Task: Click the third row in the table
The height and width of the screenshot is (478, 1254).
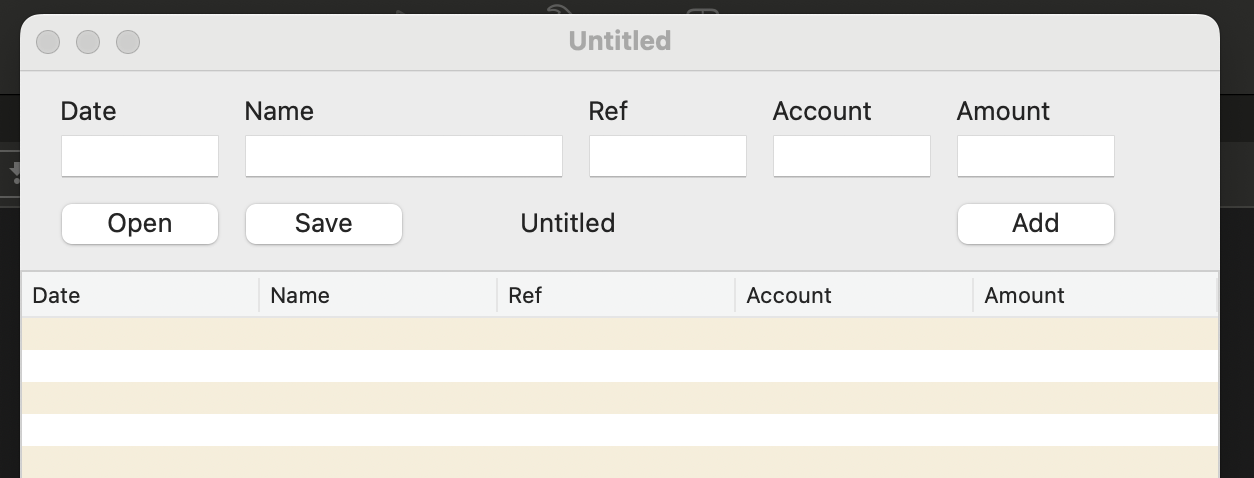Action: pyautogui.click(x=620, y=398)
